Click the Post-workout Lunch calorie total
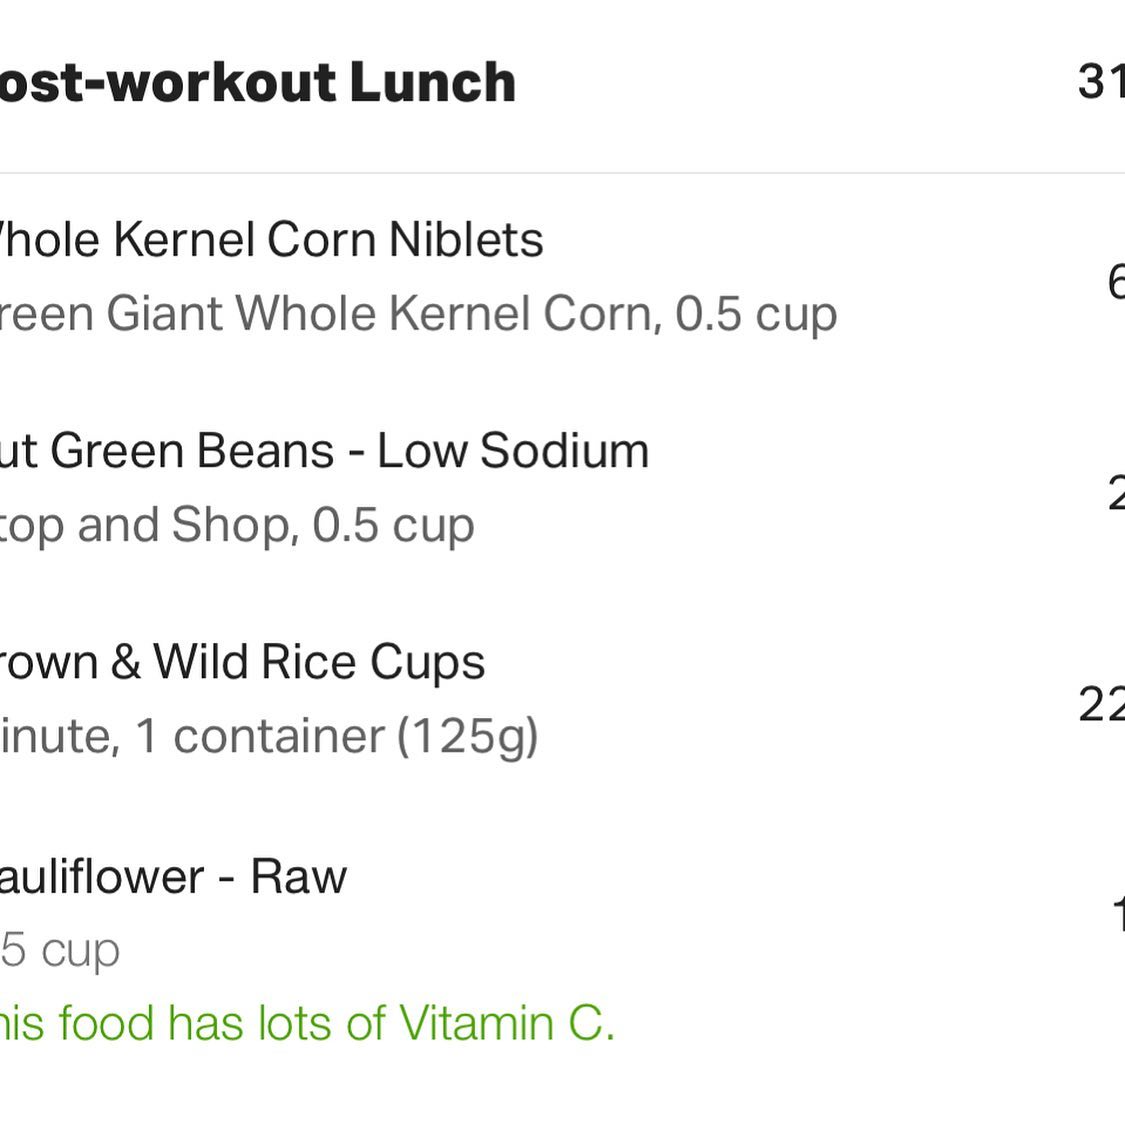 click(x=1102, y=82)
